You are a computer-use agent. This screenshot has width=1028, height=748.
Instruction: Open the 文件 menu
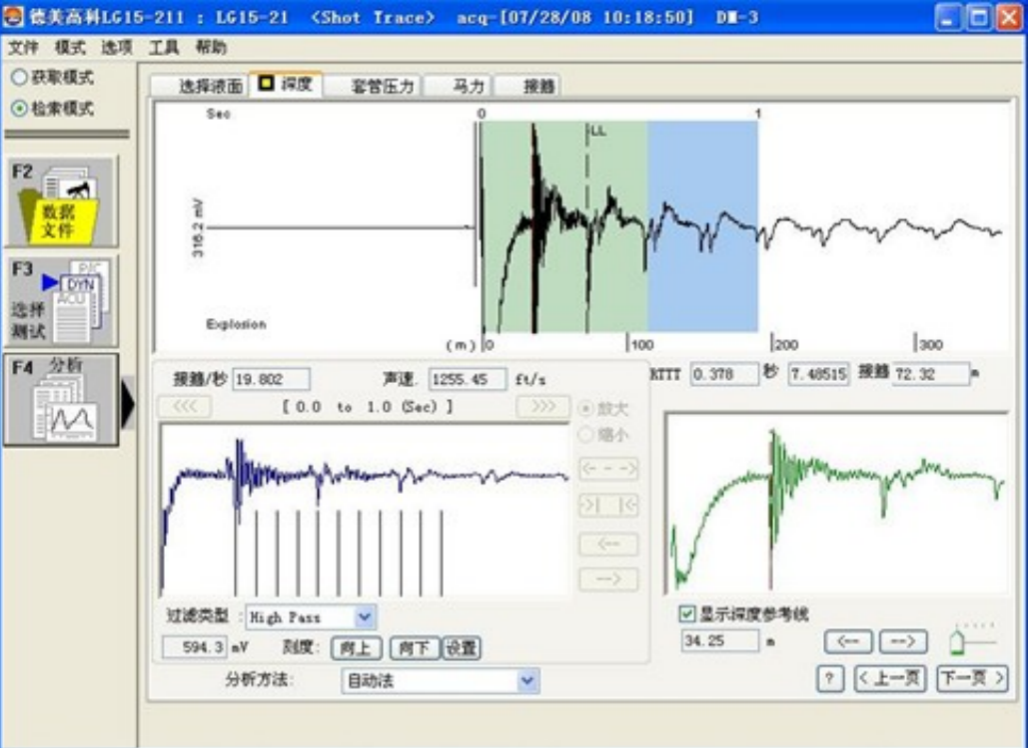tap(22, 47)
